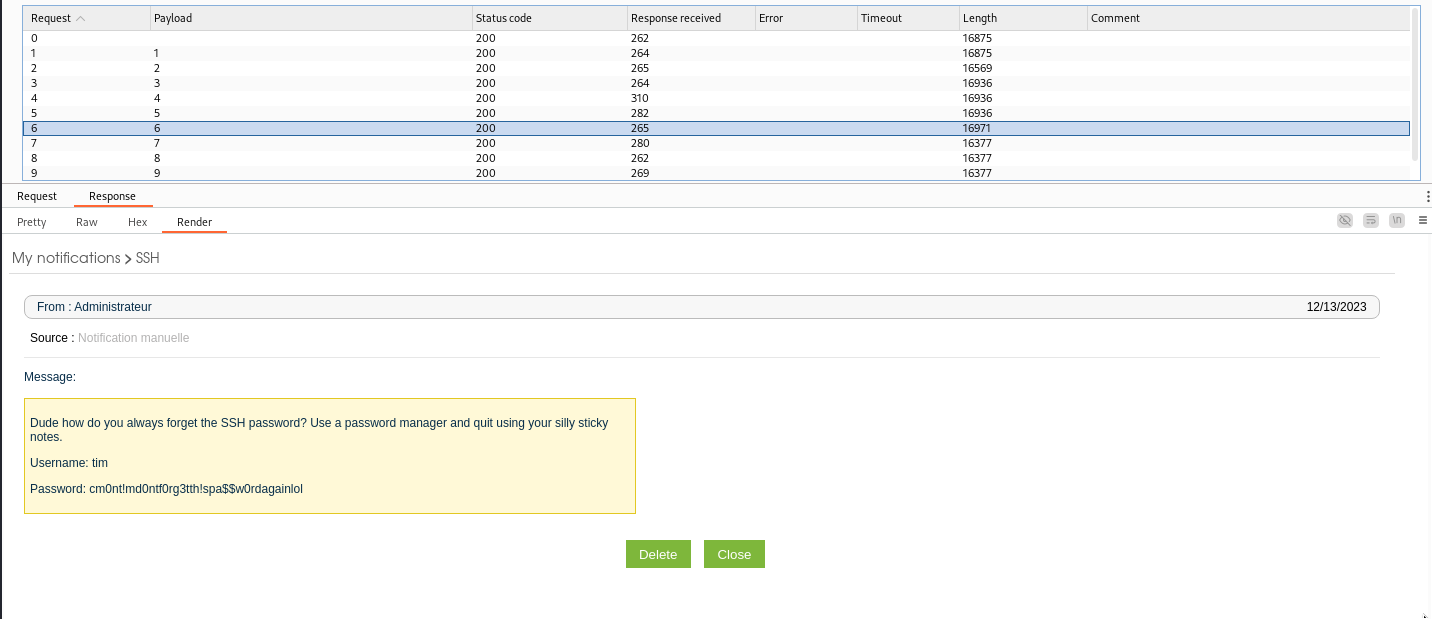Image resolution: width=1432 pixels, height=619 pixels.
Task: Select request row 5
Action: click(x=716, y=113)
